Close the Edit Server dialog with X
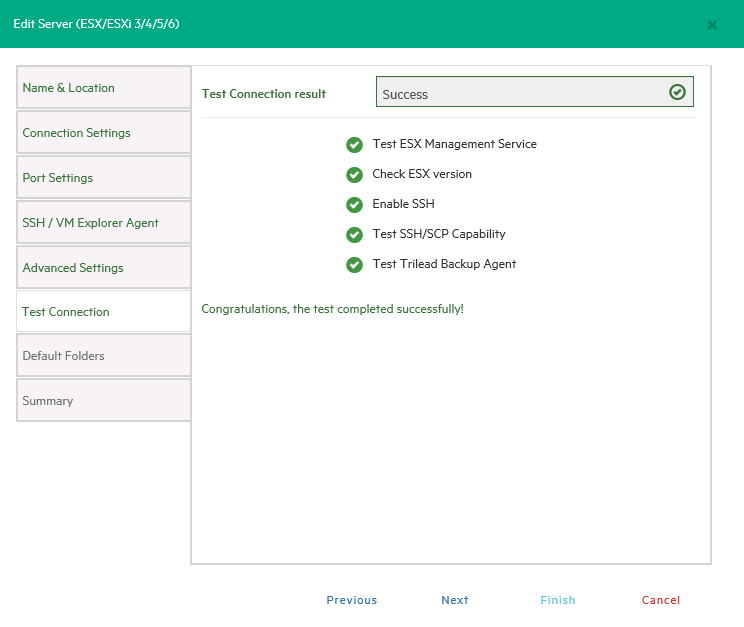Image resolution: width=744 pixels, height=627 pixels. (712, 24)
